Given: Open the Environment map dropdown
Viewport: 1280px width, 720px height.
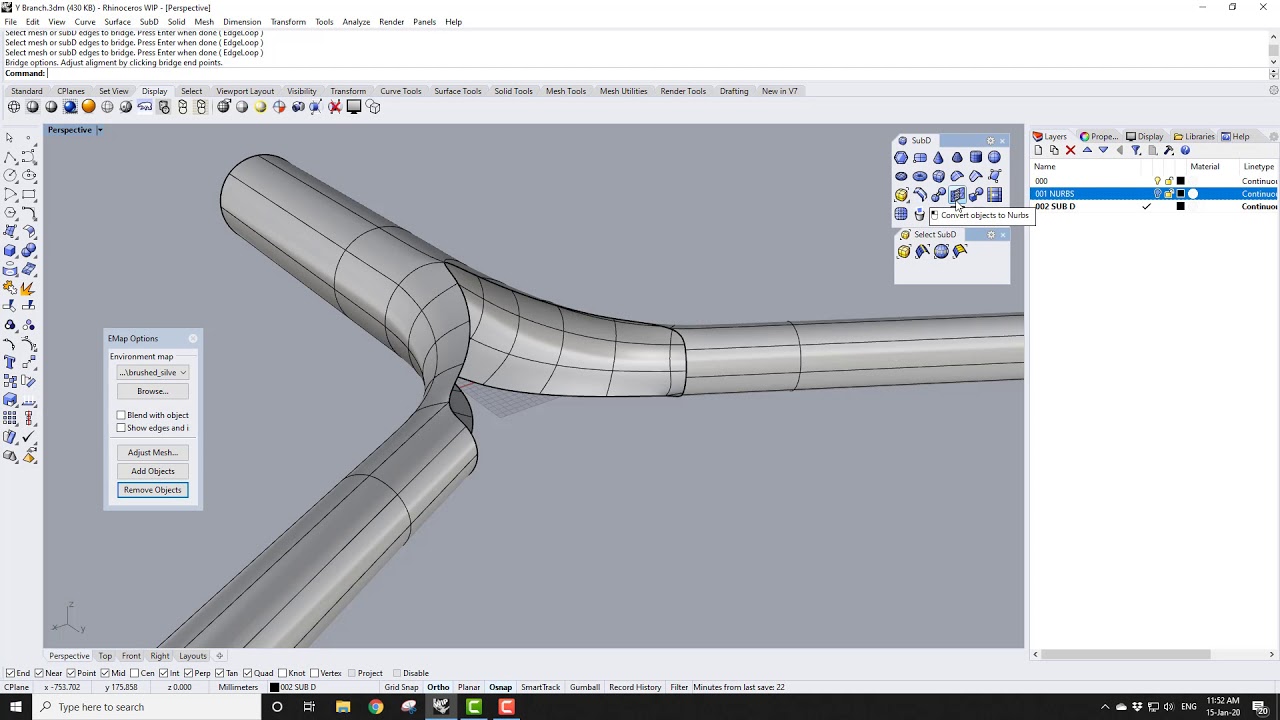Looking at the screenshot, I should pyautogui.click(x=152, y=372).
